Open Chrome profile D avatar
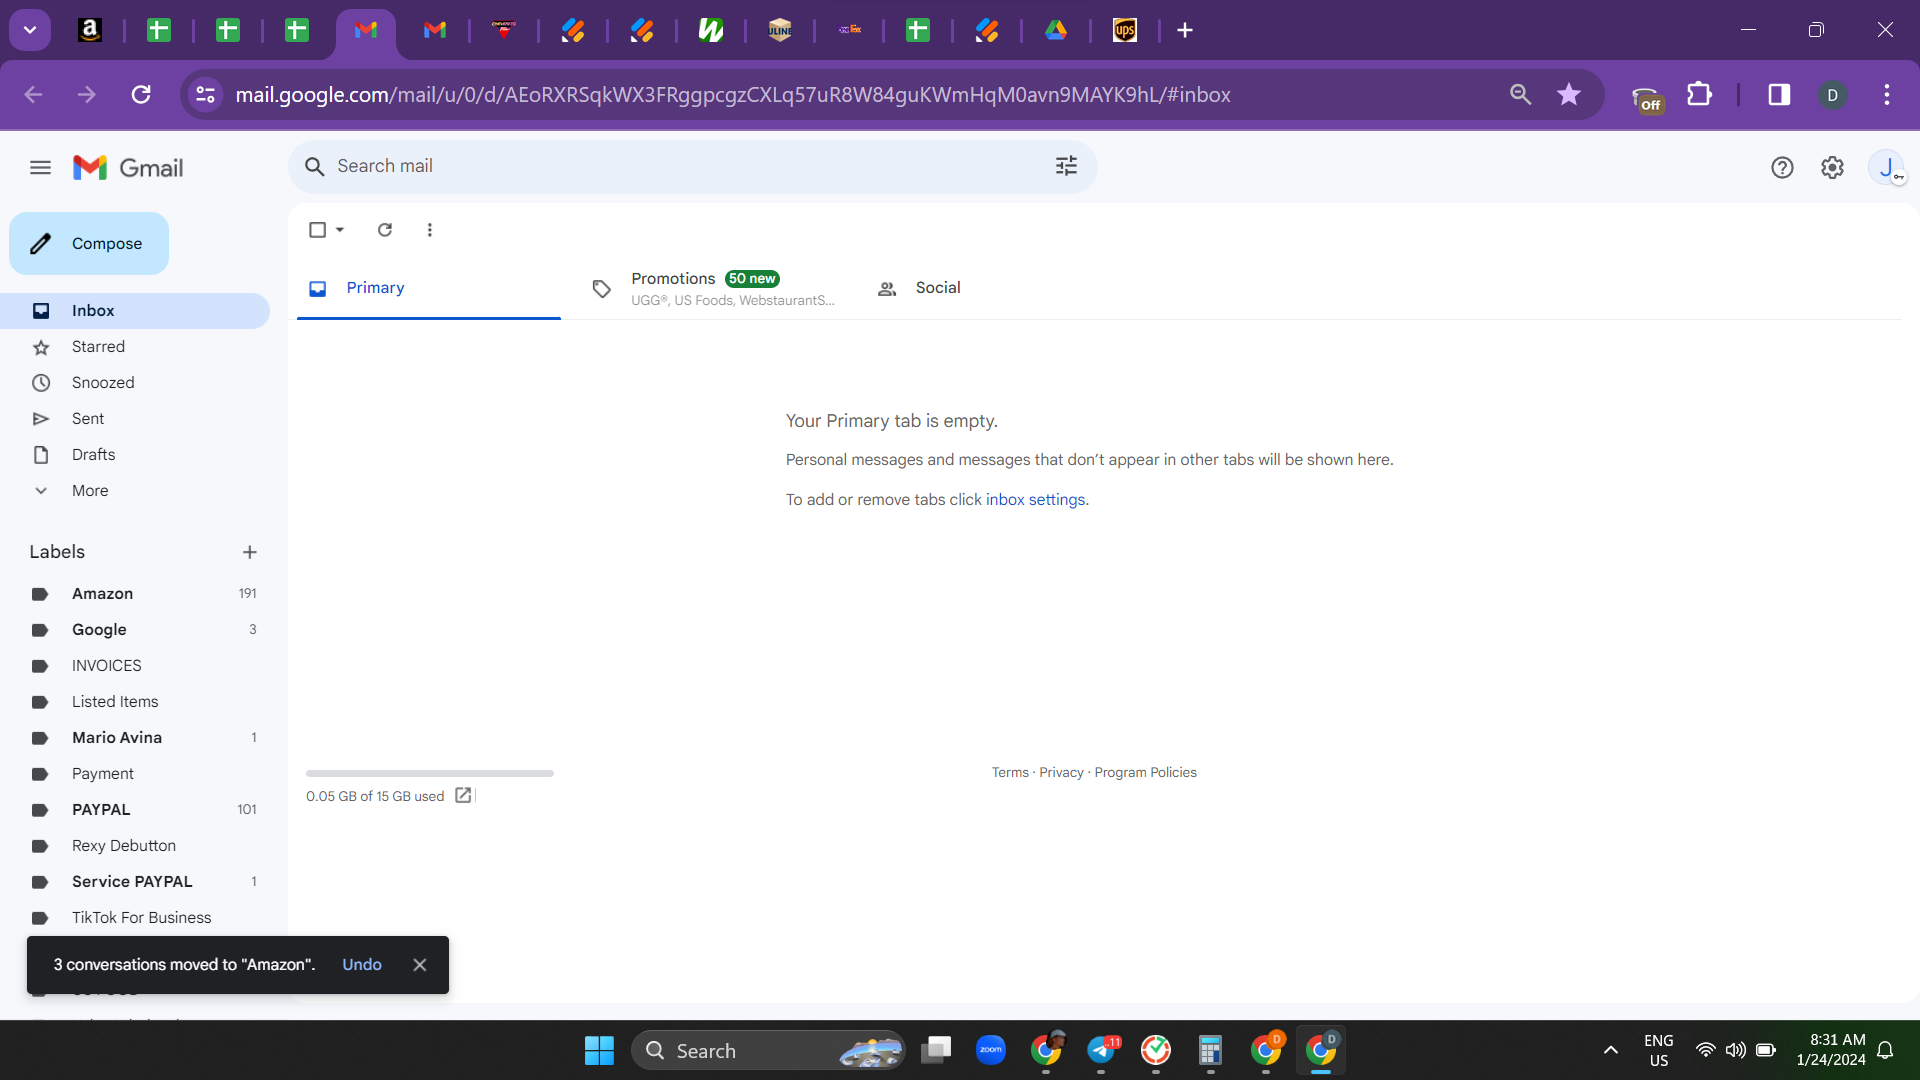The width and height of the screenshot is (1920, 1080). click(1832, 95)
